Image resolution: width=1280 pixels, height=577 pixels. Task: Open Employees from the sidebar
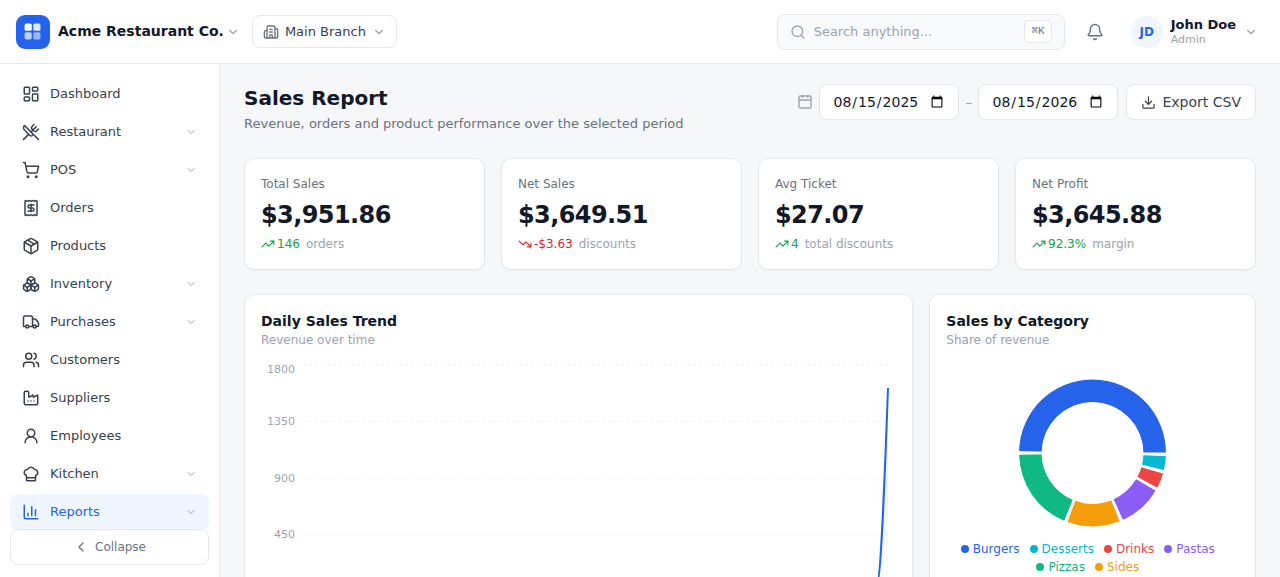(x=109, y=436)
